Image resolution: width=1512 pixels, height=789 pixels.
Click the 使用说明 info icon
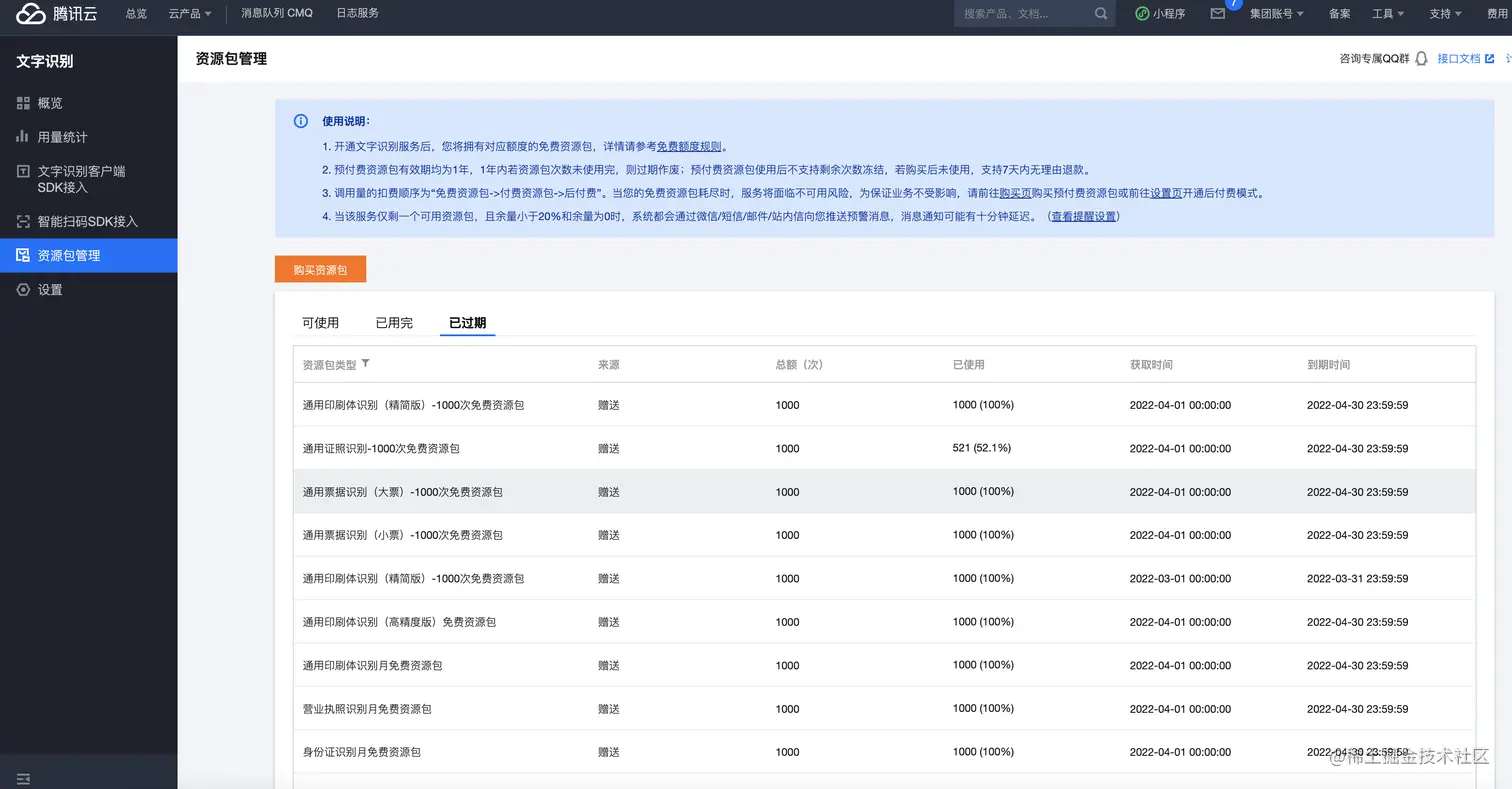tap(301, 121)
